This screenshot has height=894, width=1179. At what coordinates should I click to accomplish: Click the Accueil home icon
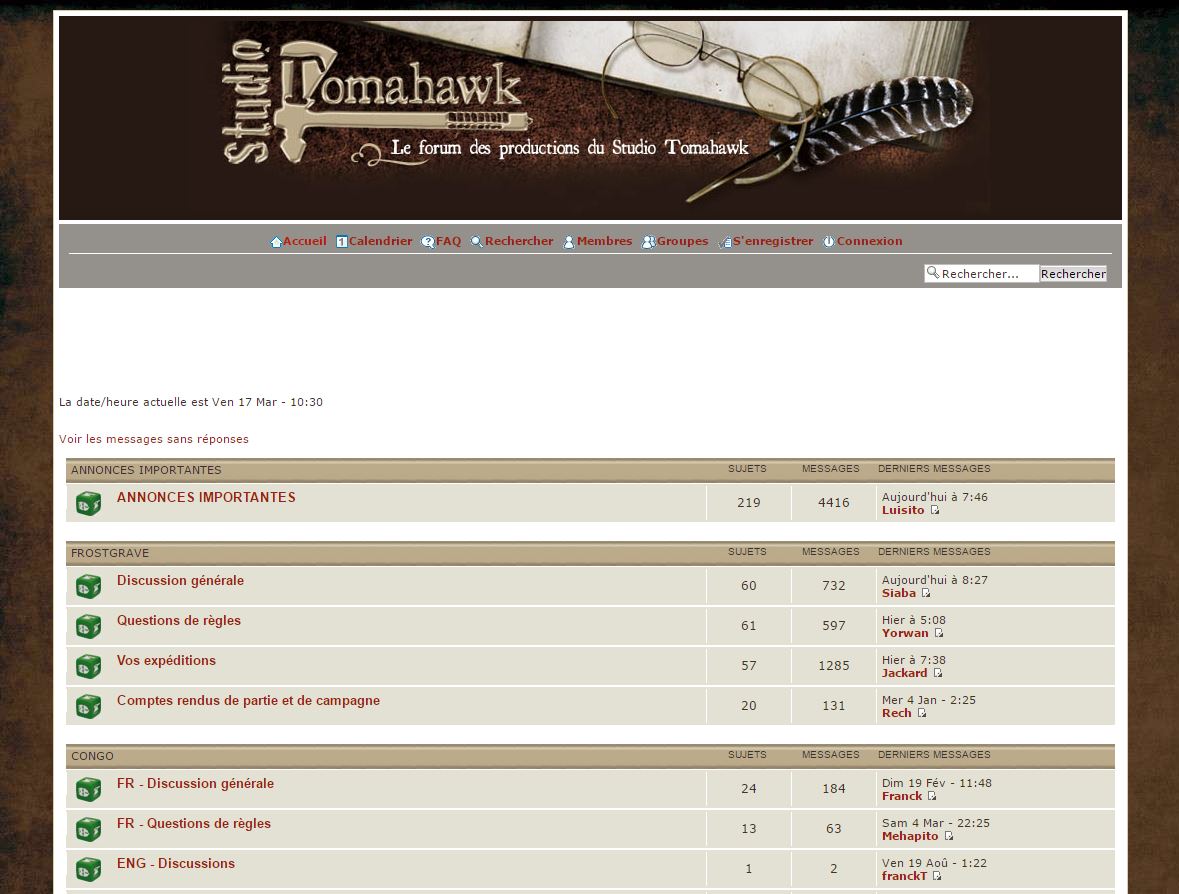click(276, 241)
